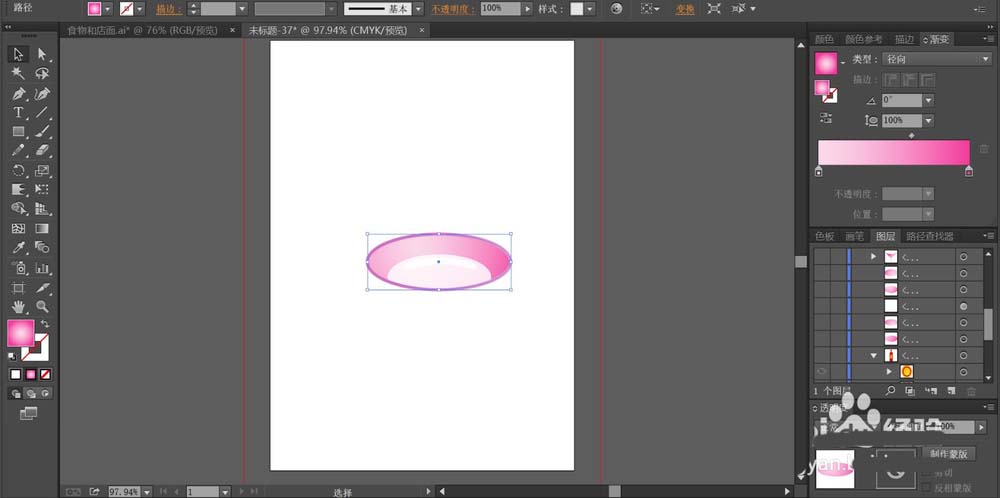Swap fill and stroke colors arrow
Image resolution: width=1000 pixels, height=498 pixels.
tap(45, 324)
